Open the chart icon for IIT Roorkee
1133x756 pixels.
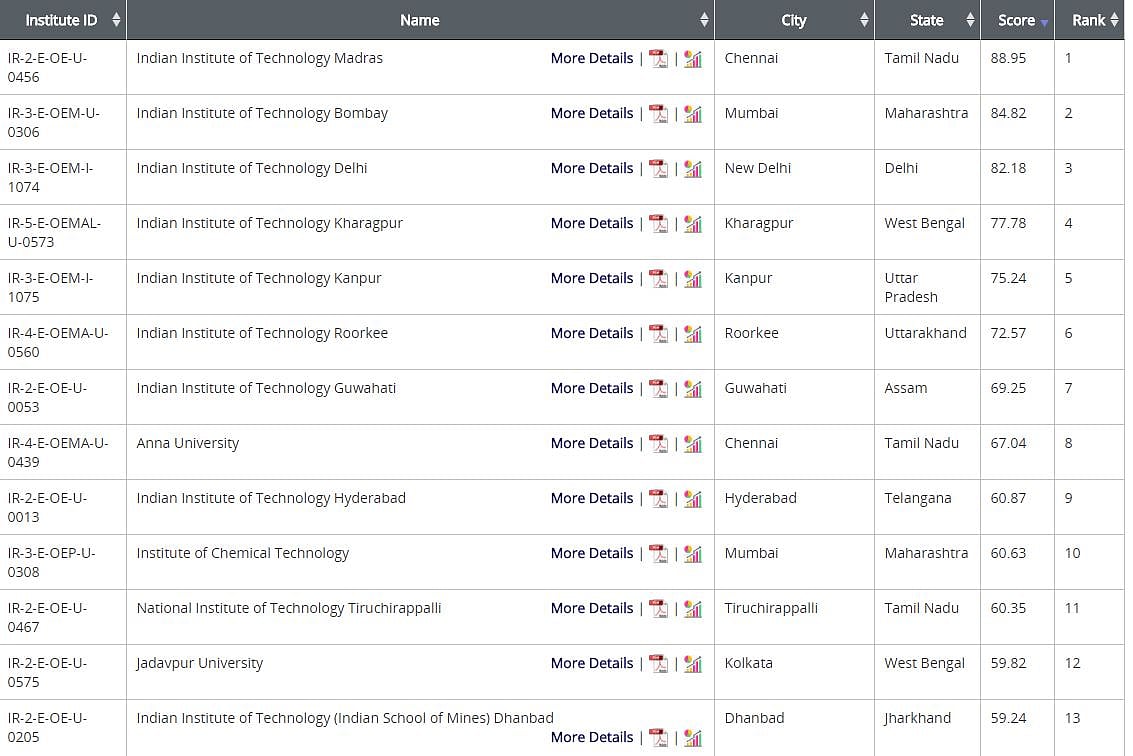[694, 334]
